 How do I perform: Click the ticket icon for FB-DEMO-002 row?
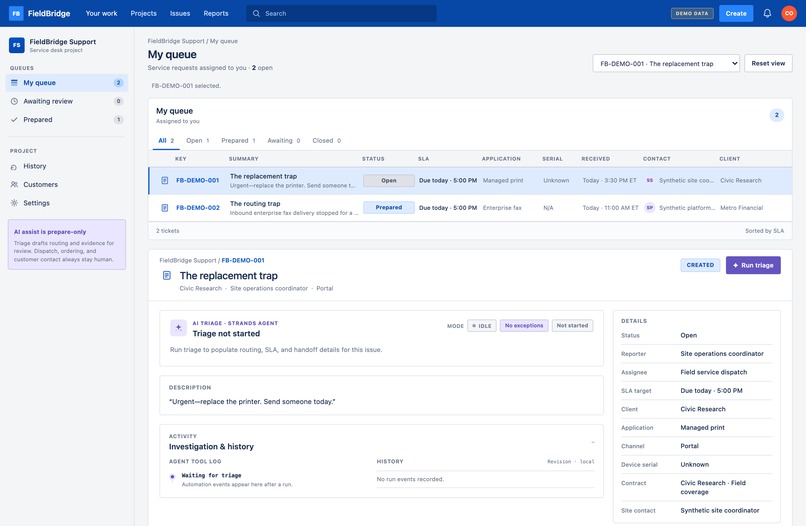164,208
